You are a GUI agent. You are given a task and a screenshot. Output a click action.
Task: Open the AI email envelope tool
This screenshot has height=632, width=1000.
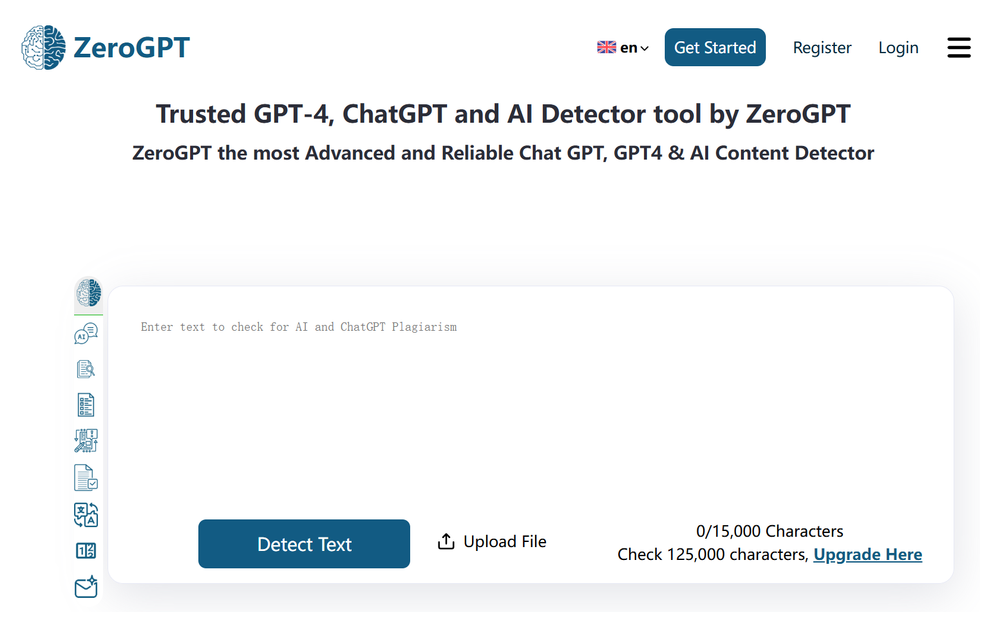(x=87, y=587)
